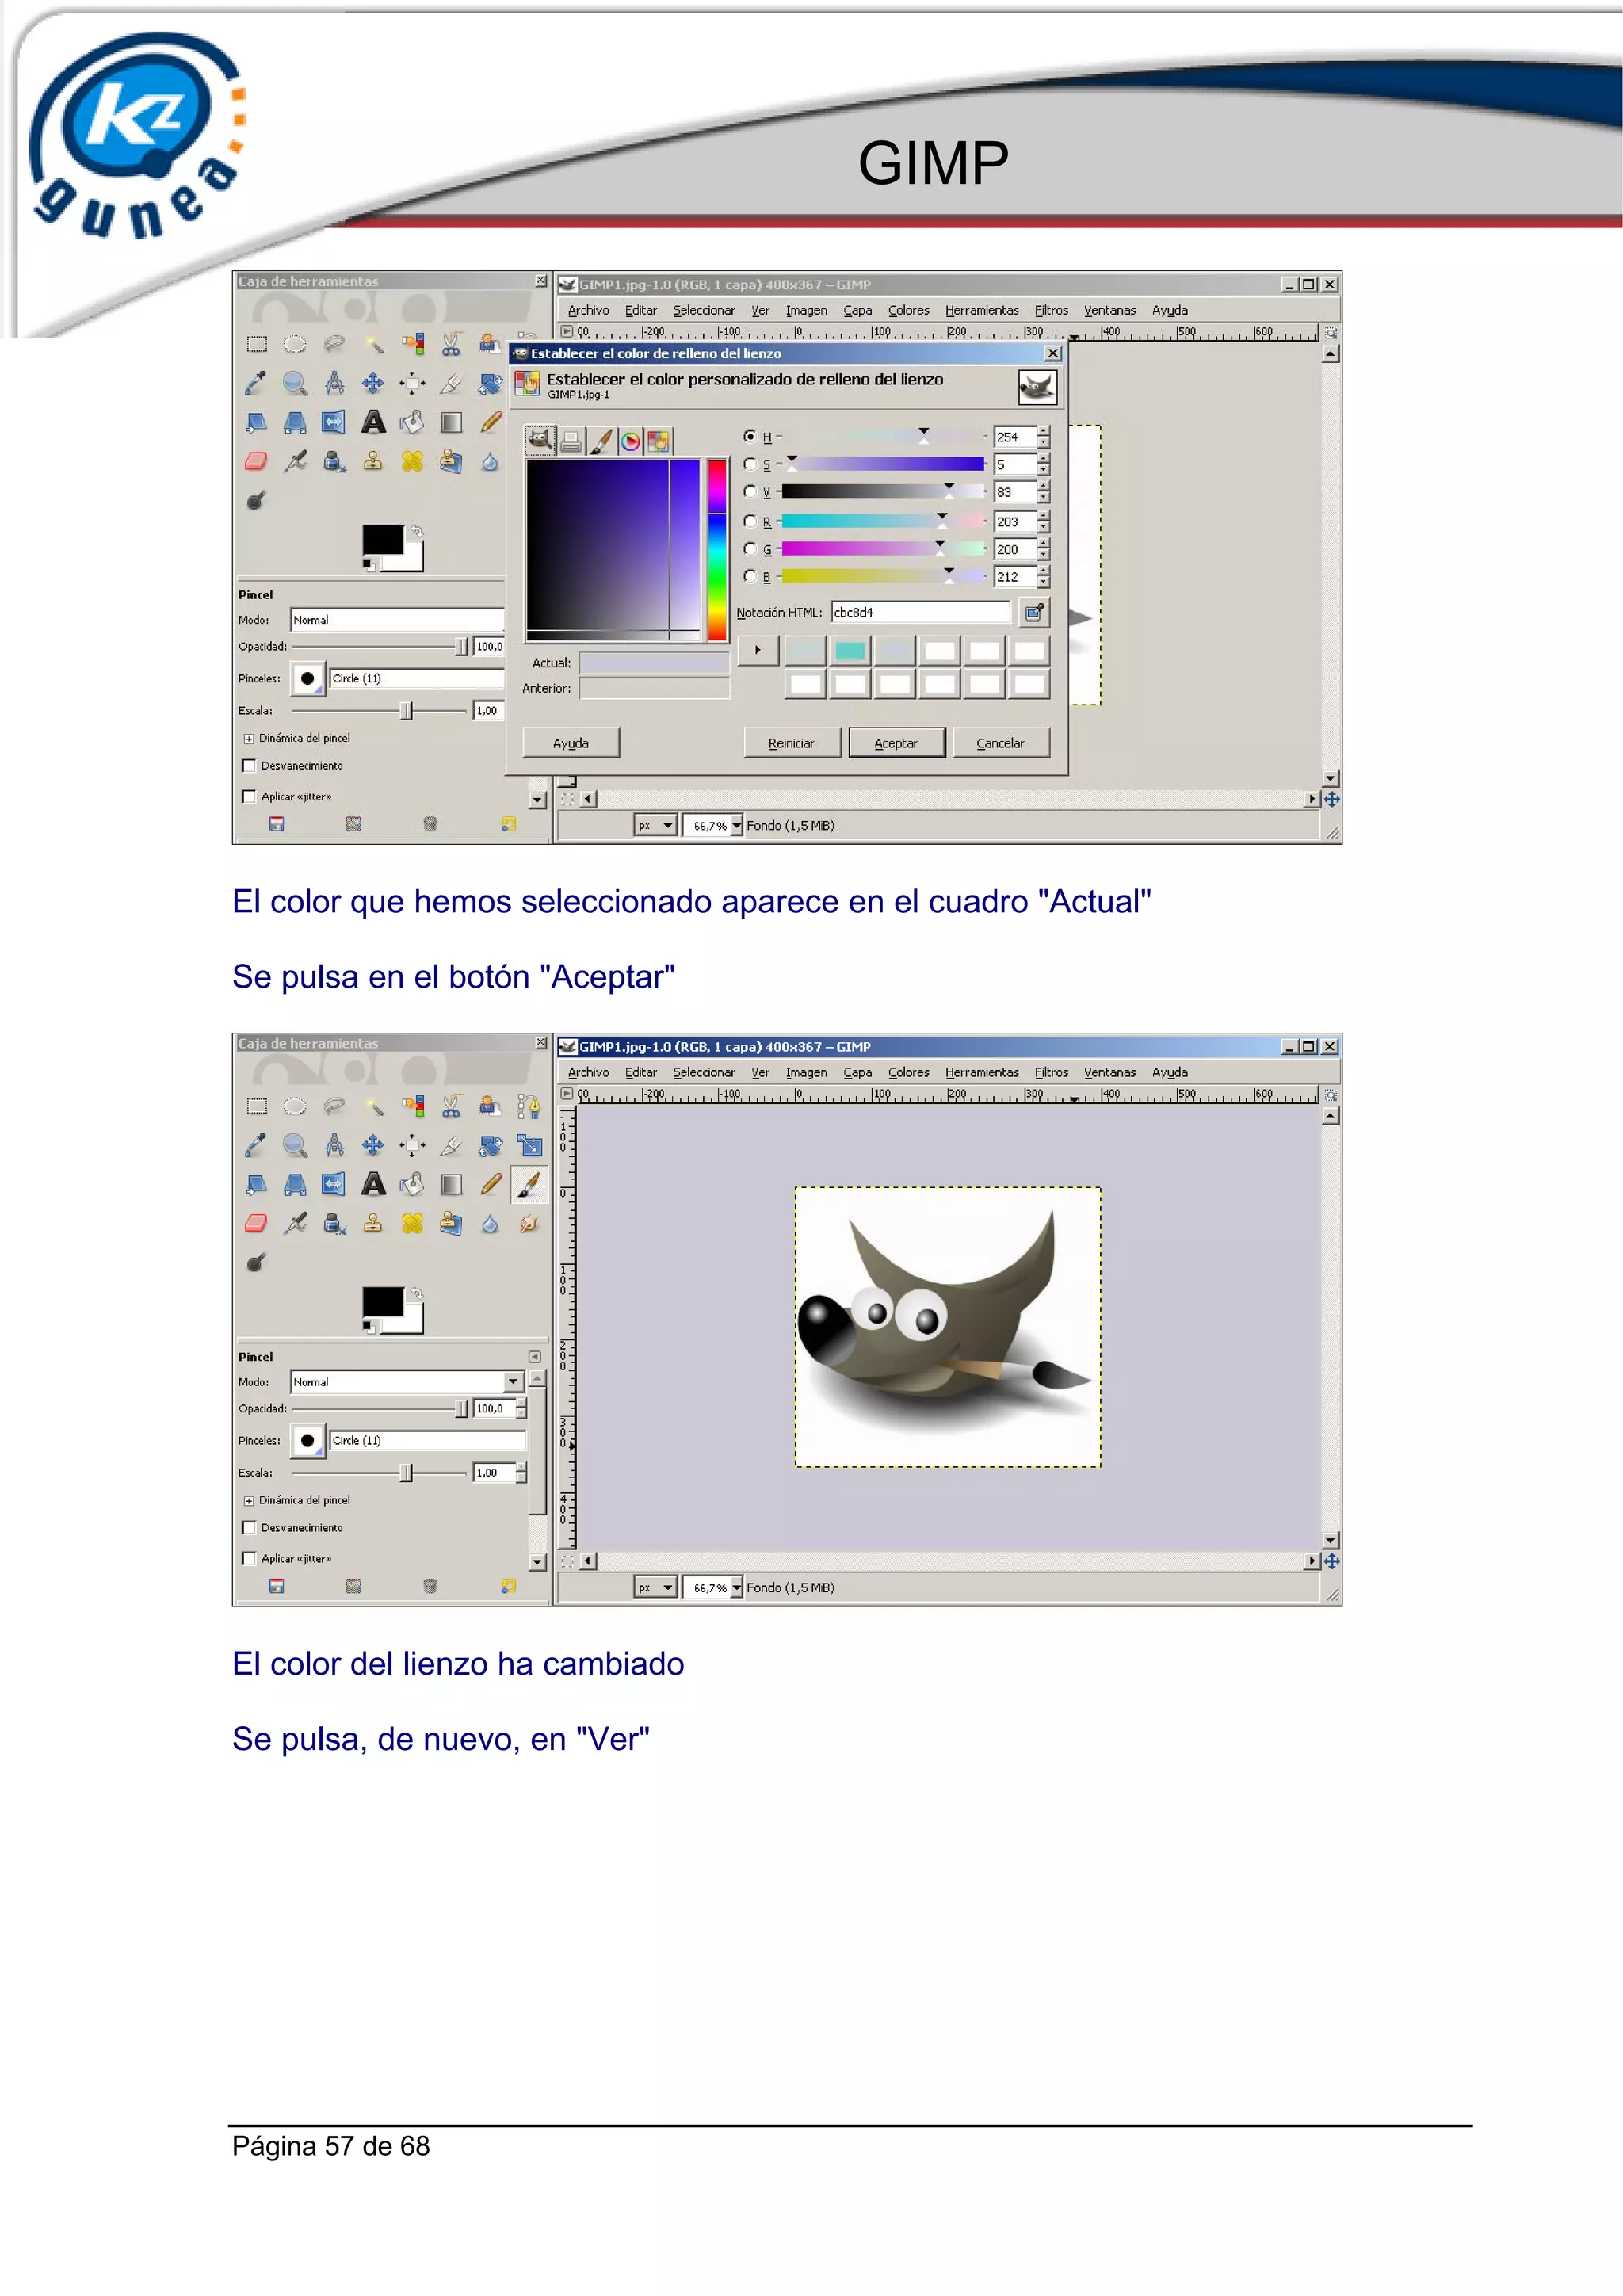The image size is (1623, 2296).
Task: Select the Eraser tool in the toolbox beside the color dialog
Action: click(x=256, y=461)
